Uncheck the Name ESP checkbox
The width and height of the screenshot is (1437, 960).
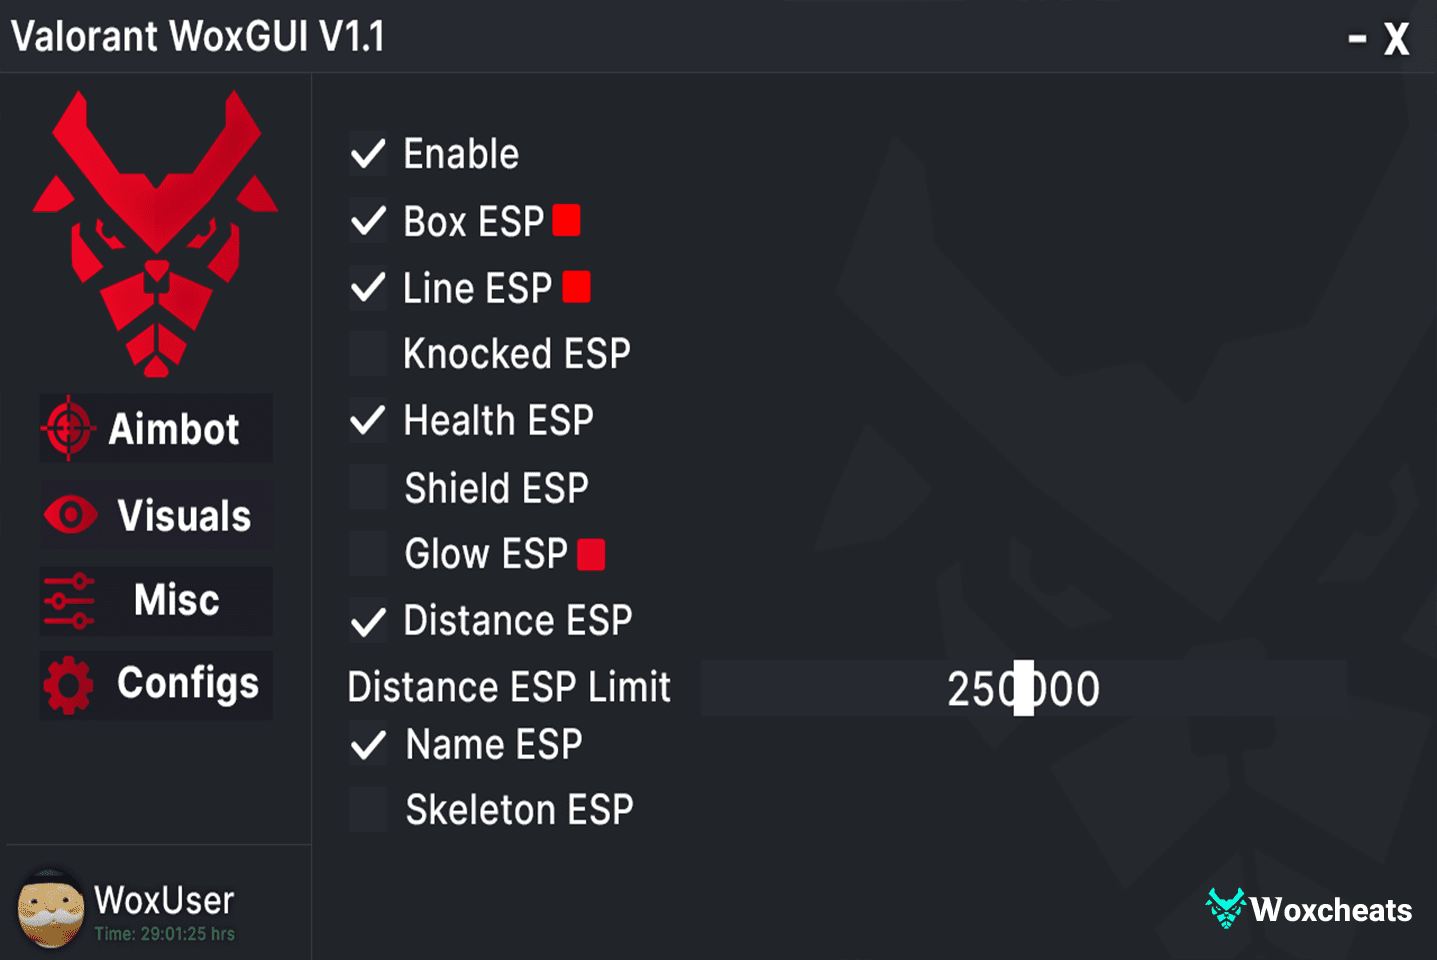tap(368, 745)
